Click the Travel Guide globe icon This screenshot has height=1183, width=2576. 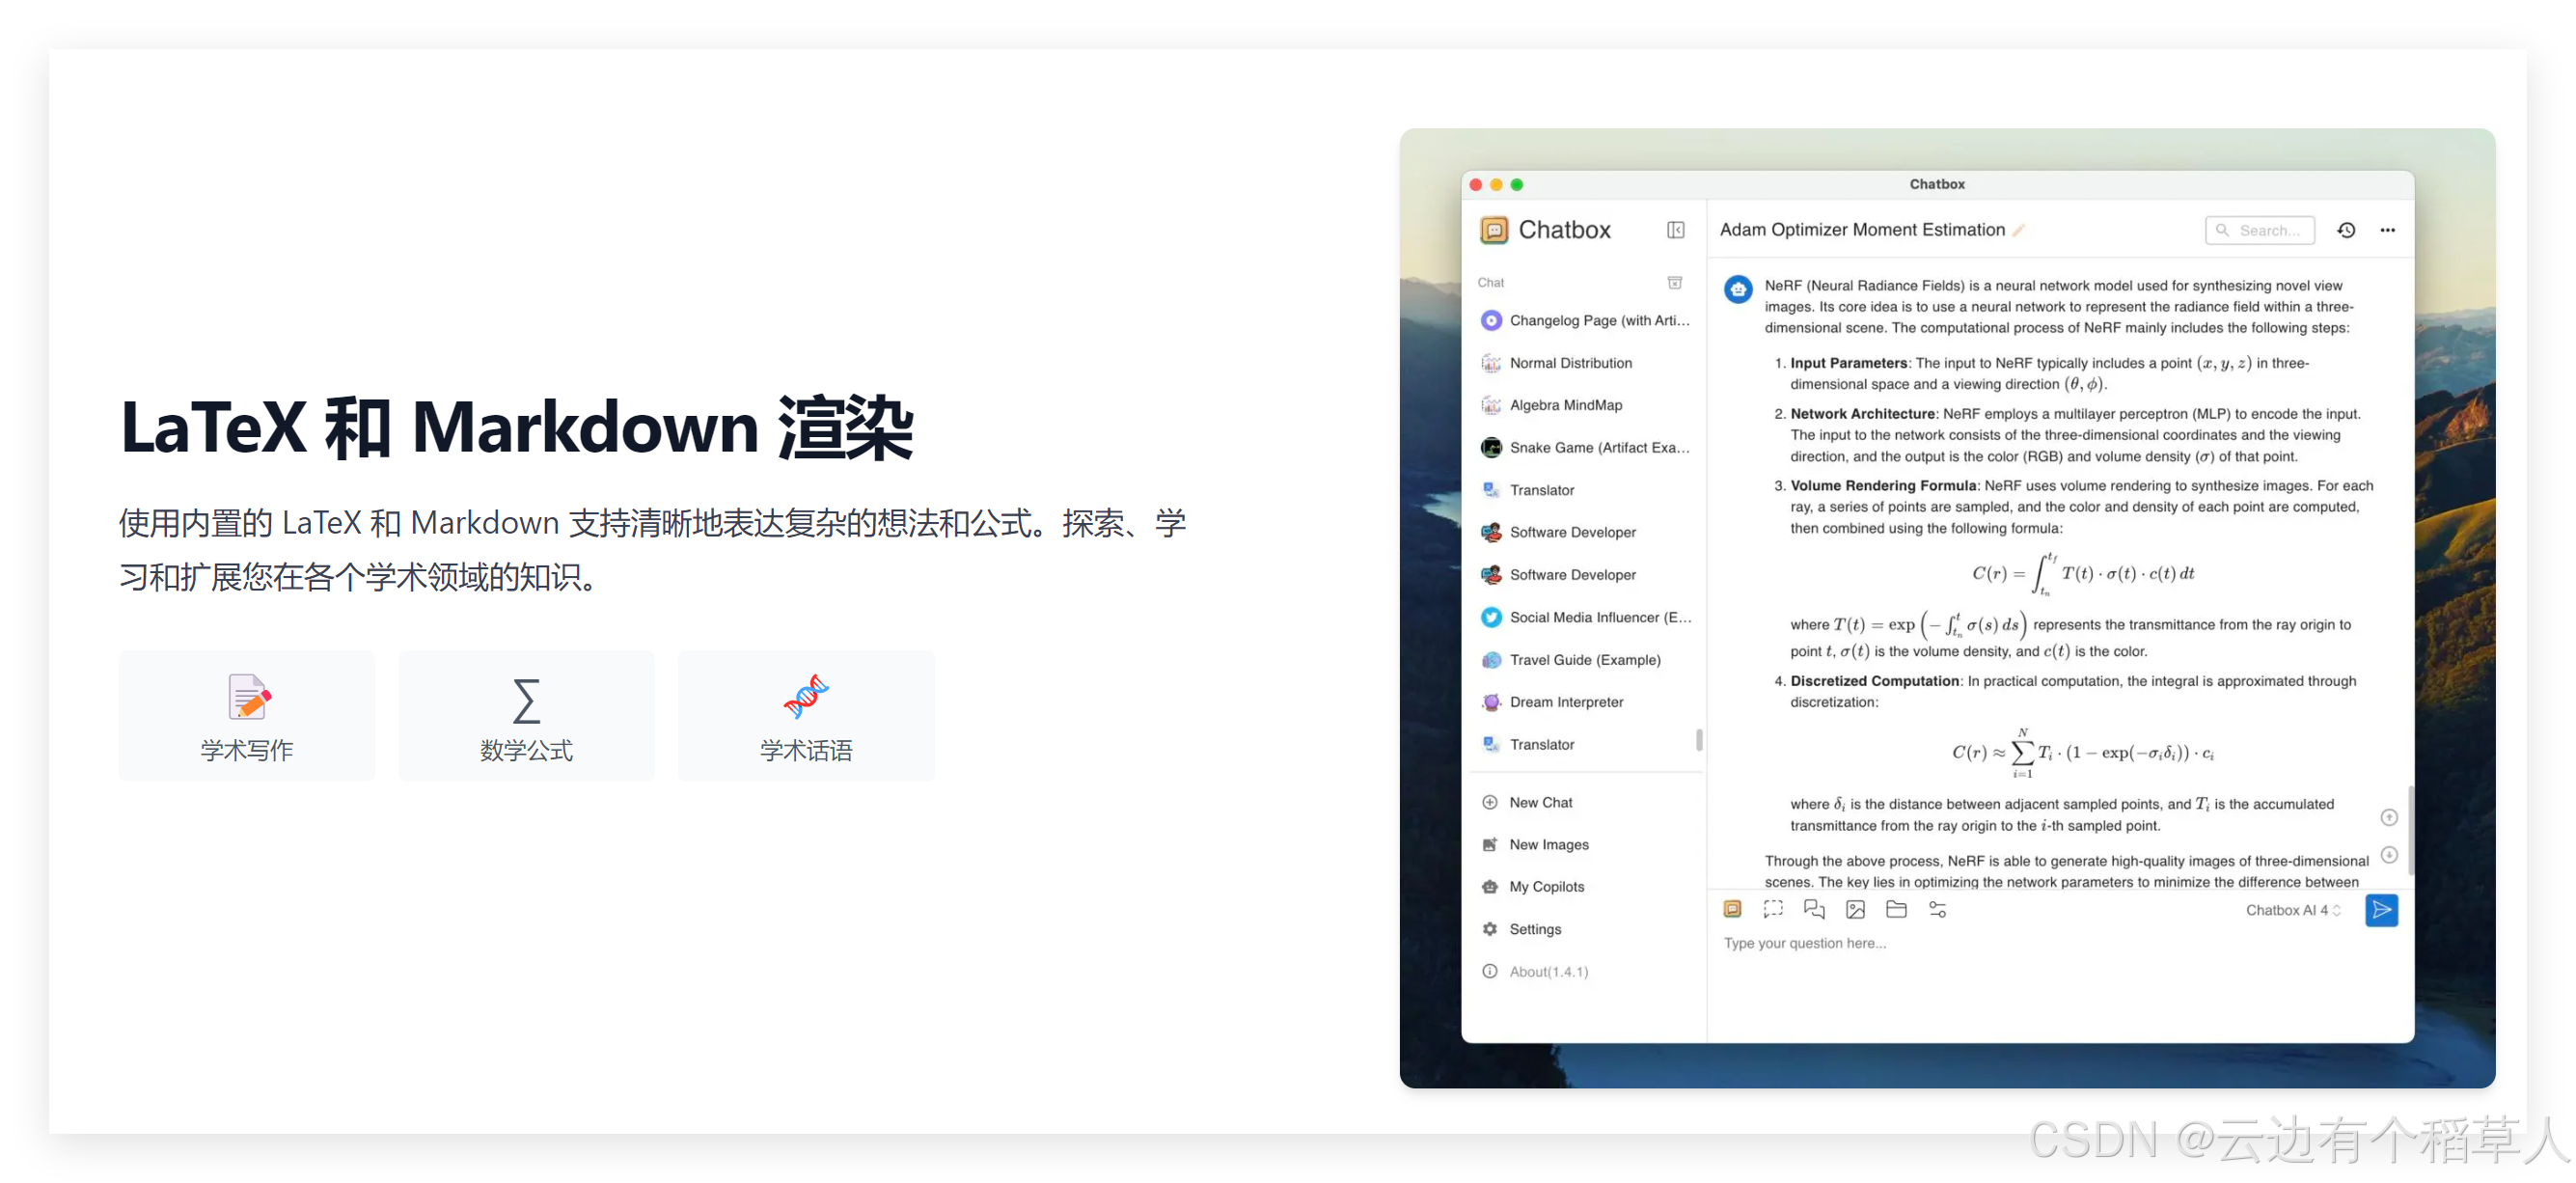coord(1490,660)
